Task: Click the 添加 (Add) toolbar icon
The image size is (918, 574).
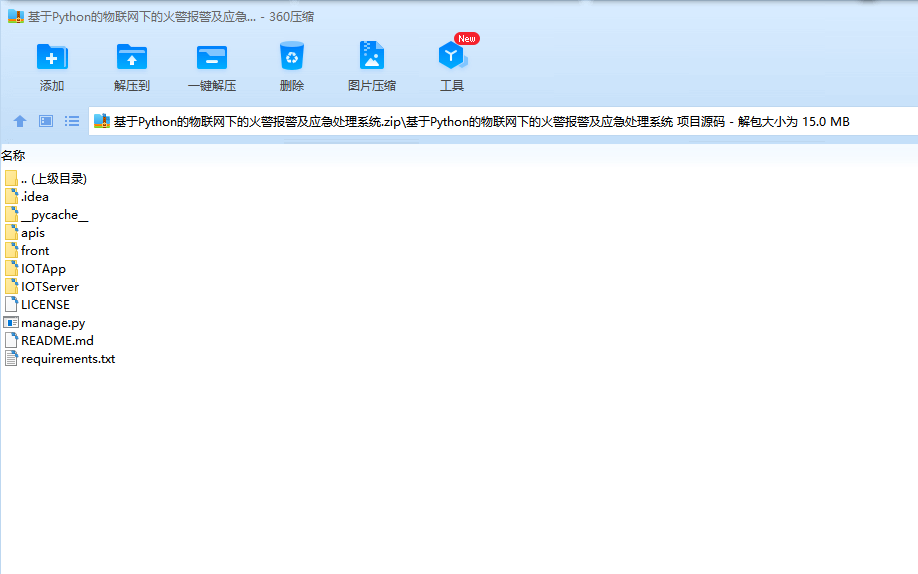Action: (x=52, y=57)
